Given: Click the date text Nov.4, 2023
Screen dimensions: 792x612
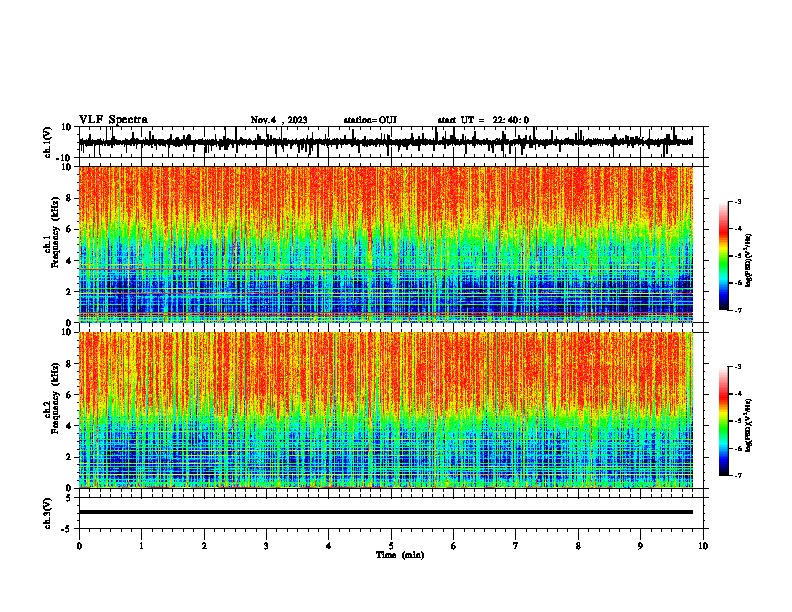Looking at the screenshot, I should (x=279, y=120).
